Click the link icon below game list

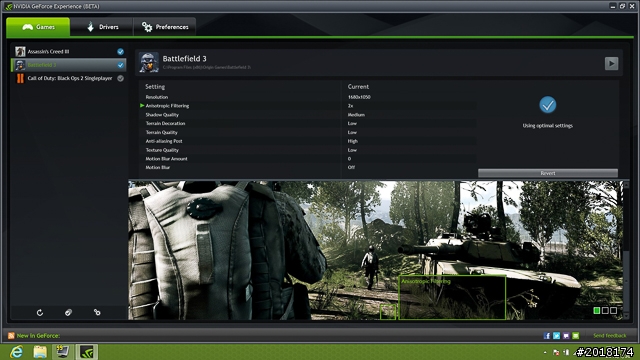[x=97, y=313]
